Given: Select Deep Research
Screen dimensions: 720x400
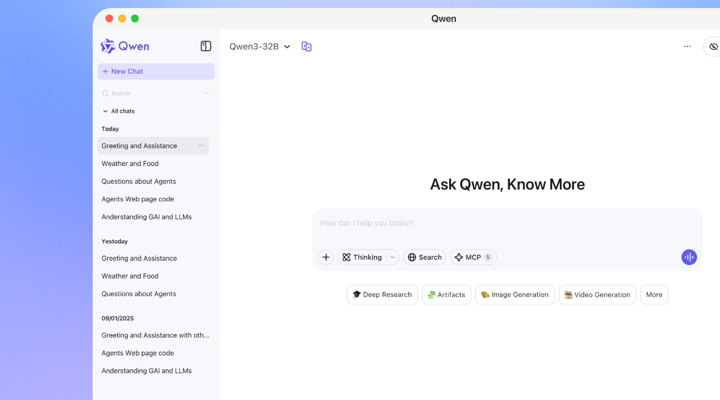Looking at the screenshot, I should 382,295.
